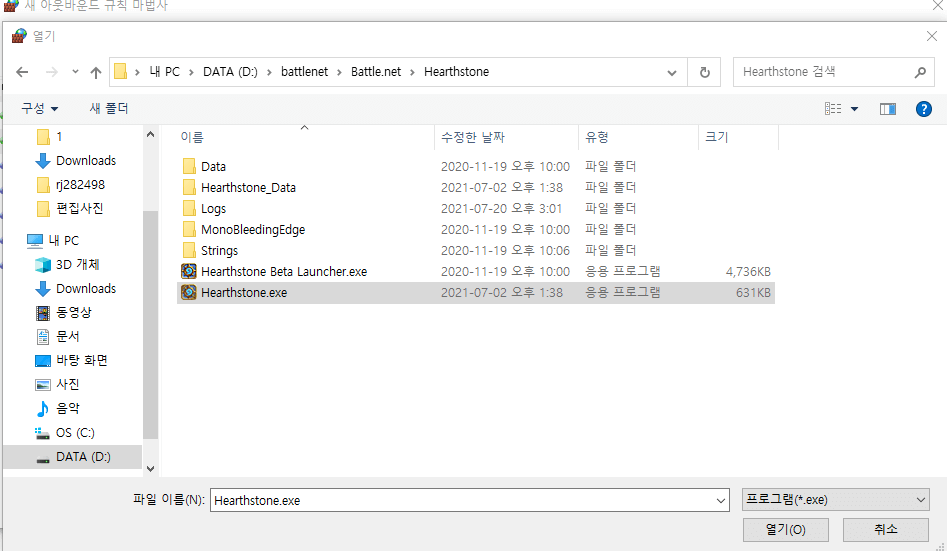Click DATA (D:) in the address breadcrumb

coord(230,72)
